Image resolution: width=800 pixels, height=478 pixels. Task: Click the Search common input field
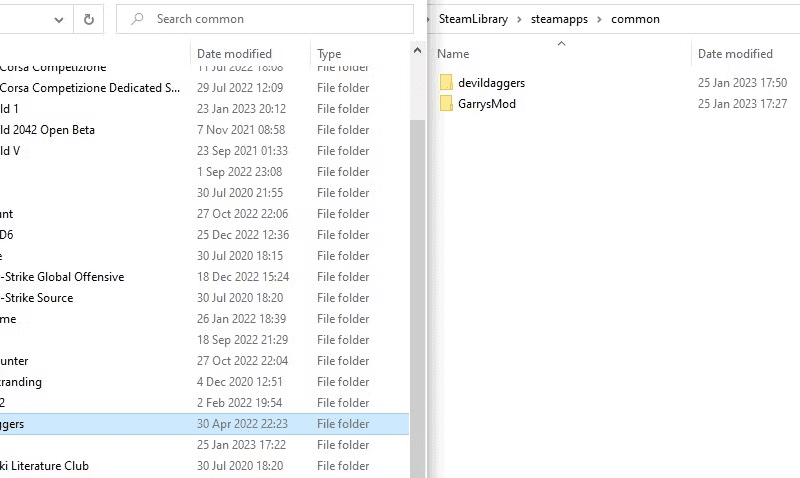tap(265, 19)
